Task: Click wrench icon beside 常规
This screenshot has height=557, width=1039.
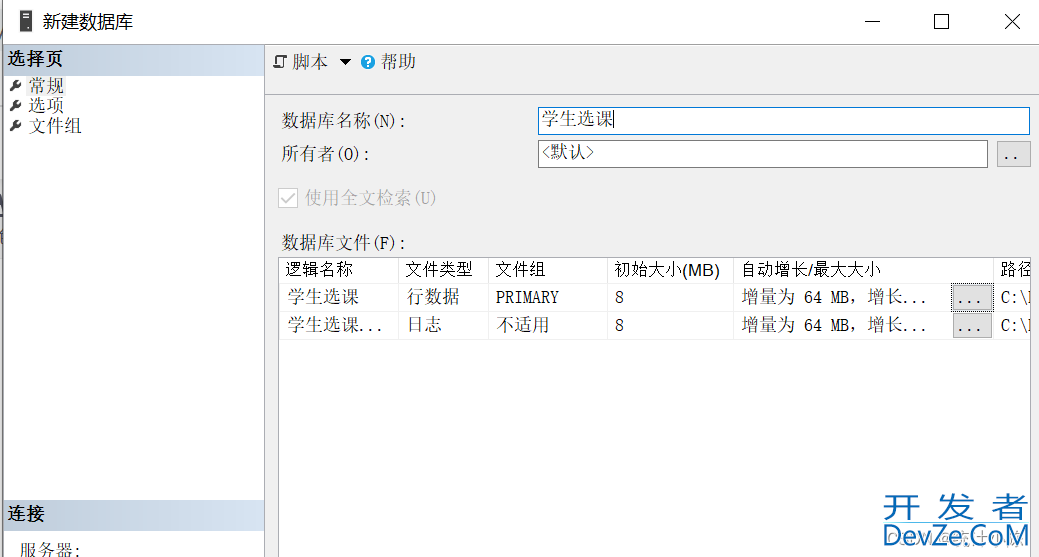Action: [15, 86]
